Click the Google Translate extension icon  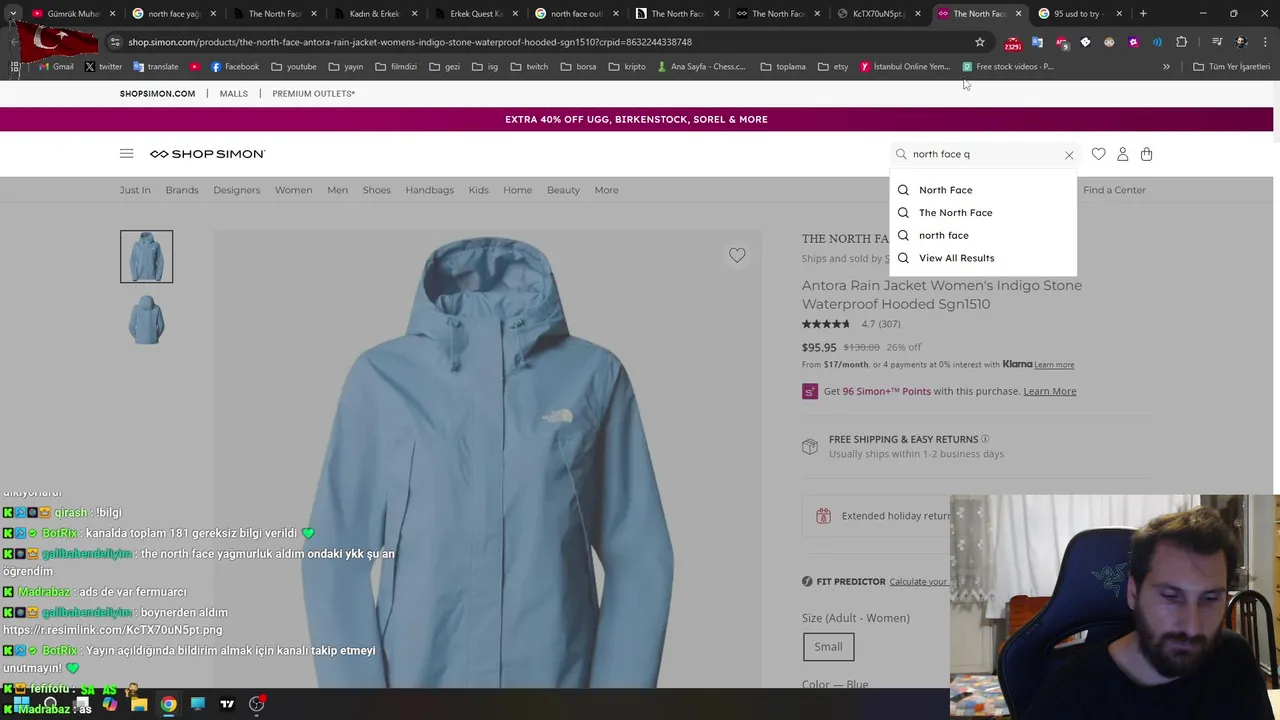point(1037,42)
